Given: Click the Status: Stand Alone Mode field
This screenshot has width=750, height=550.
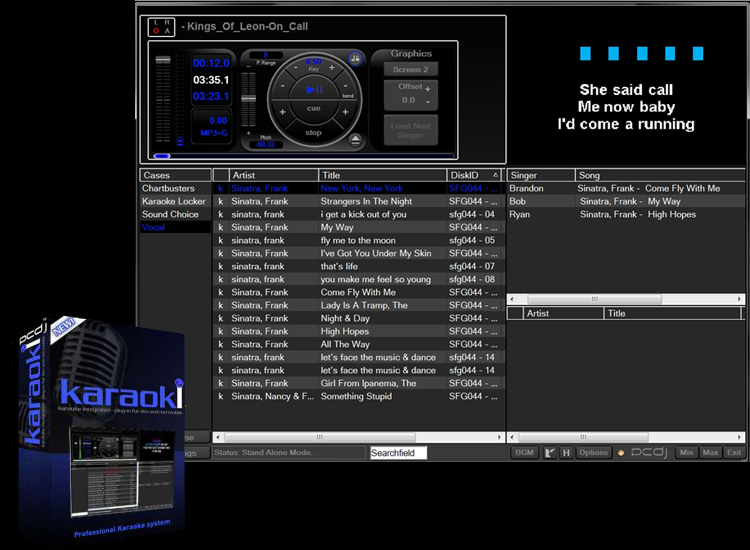Looking at the screenshot, I should coord(289,452).
